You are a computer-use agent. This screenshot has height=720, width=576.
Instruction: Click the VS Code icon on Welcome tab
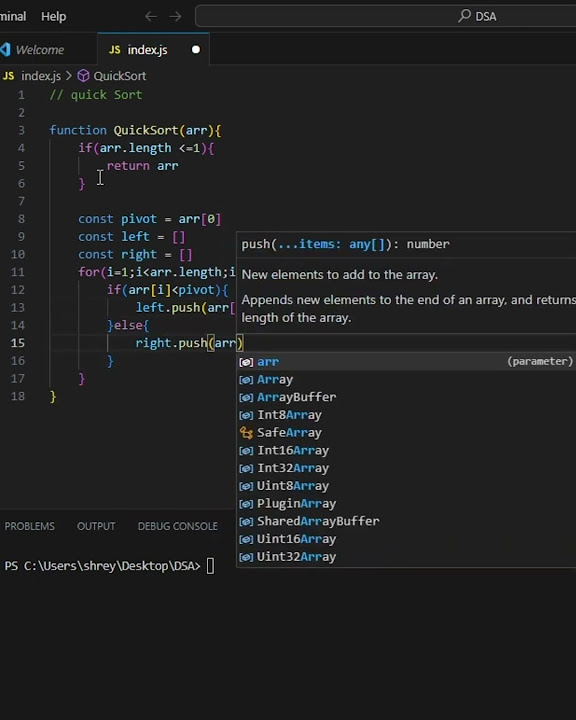[6, 50]
